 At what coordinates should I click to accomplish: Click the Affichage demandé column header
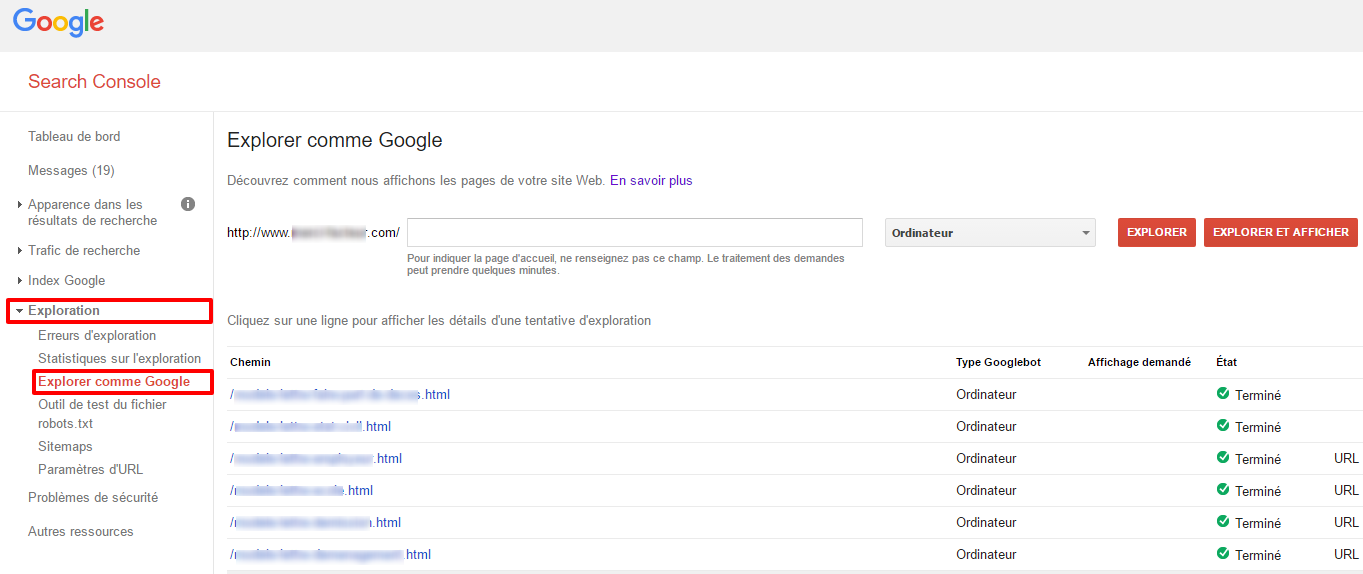click(x=1139, y=362)
